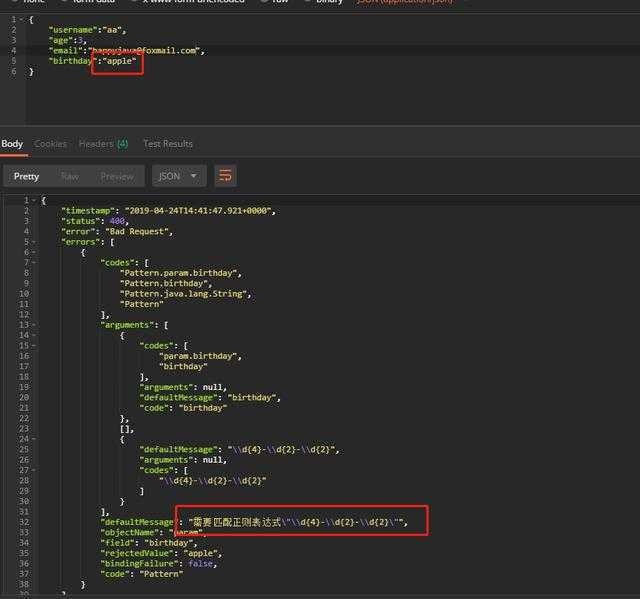The width and height of the screenshot is (640, 599).
Task: Click "arguments": null at line 19
Action: coord(183,387)
